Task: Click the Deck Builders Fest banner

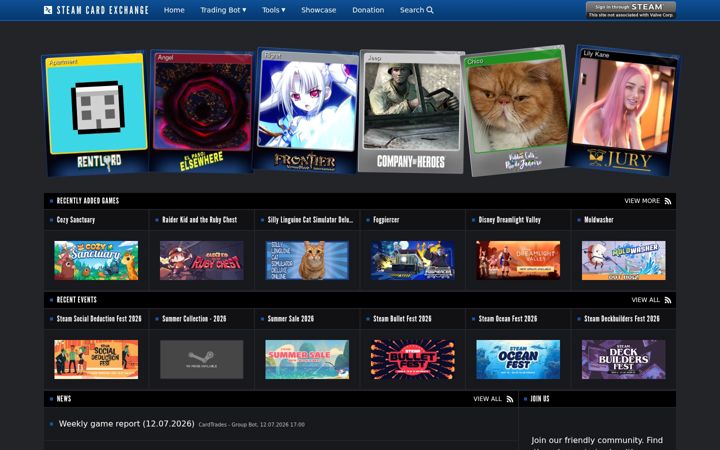Action: click(x=624, y=360)
